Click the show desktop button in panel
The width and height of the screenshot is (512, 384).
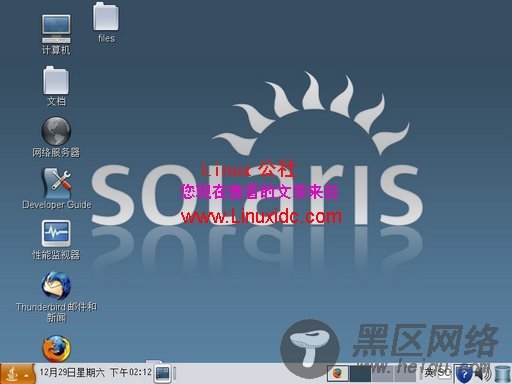click(163, 373)
